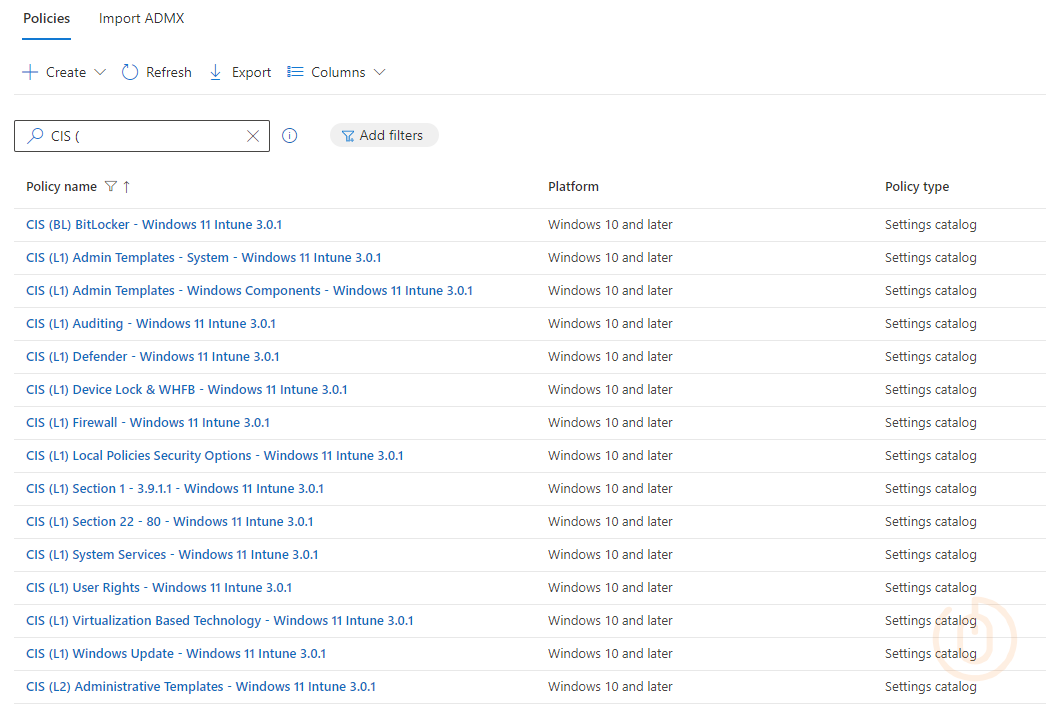Open CIS (L1) Firewall policy
1046x710 pixels.
point(148,423)
